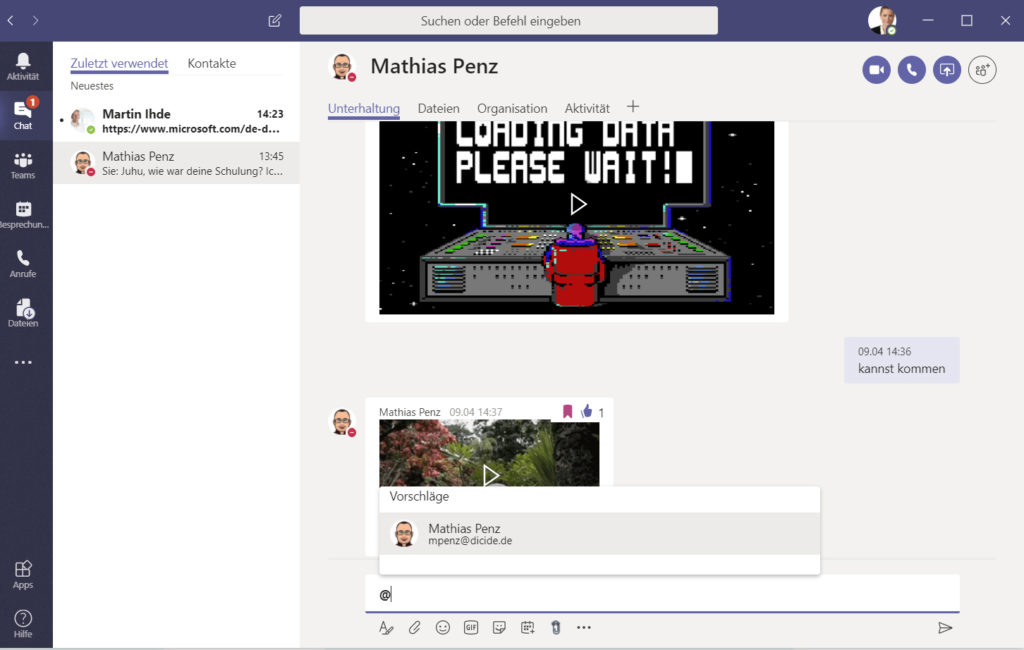Image resolution: width=1024 pixels, height=650 pixels.
Task: Click the bookmark icon on the message
Action: pos(568,412)
